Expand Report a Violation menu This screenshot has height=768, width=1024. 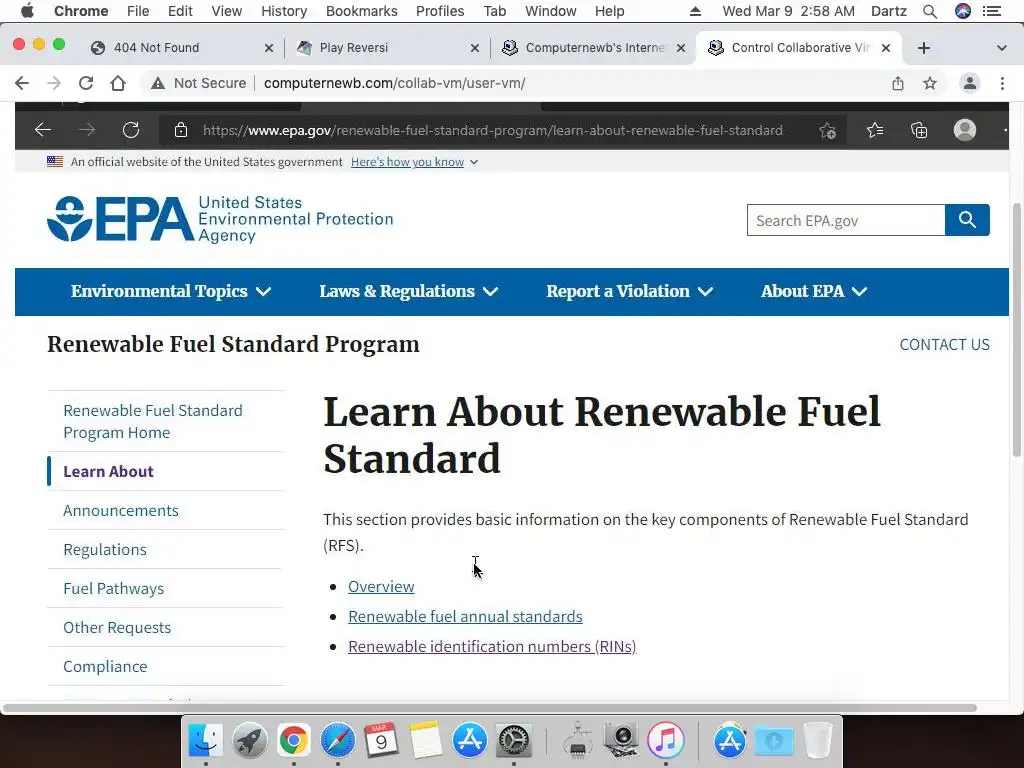(630, 291)
